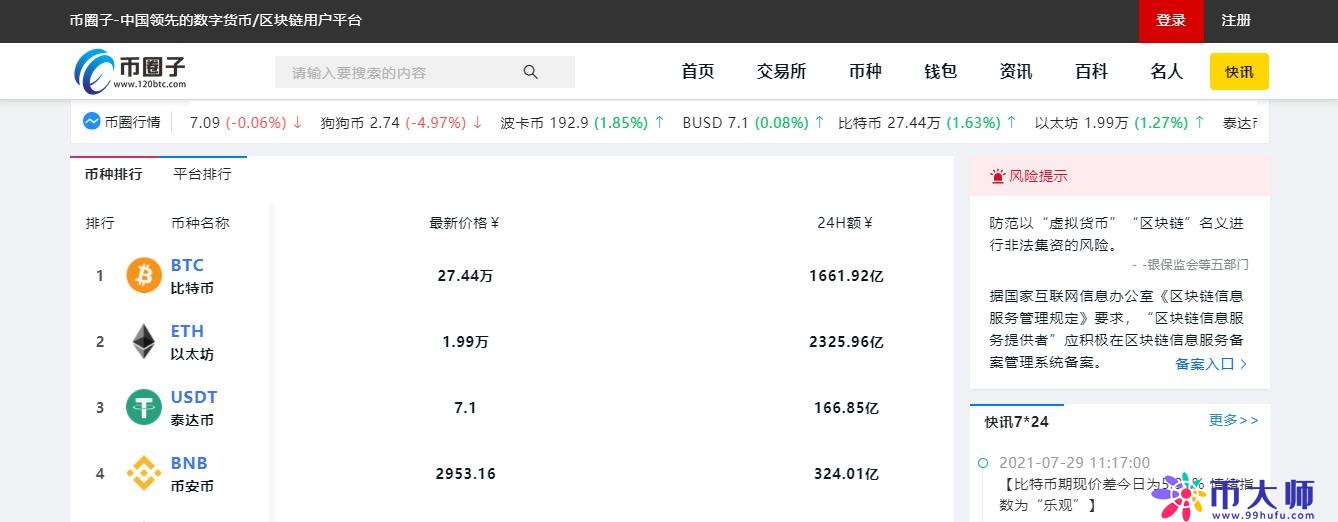
Task: Click 比特币 27.44万 ticker entry
Action: [x=927, y=123]
